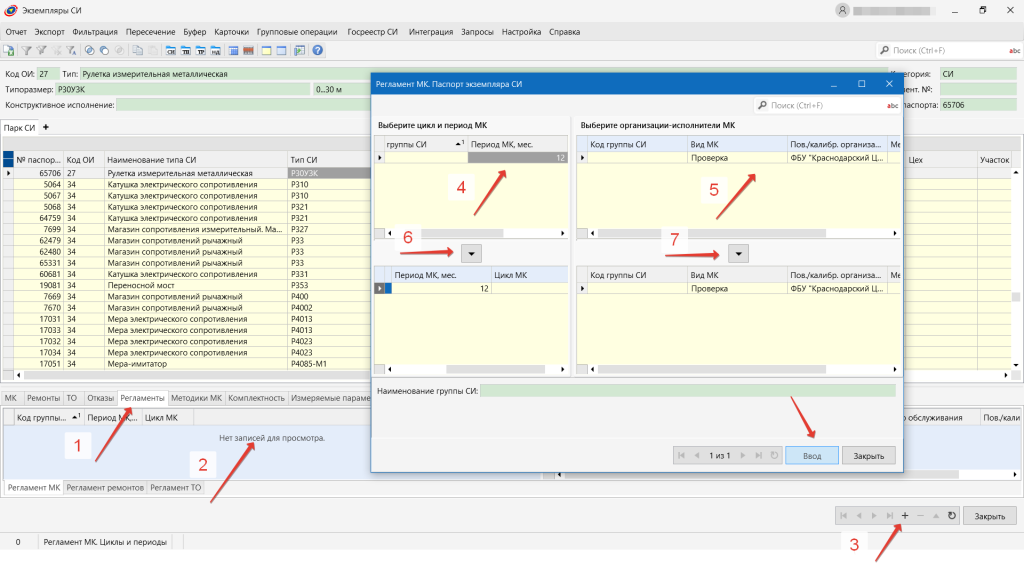Switch to the Ремонты tab
This screenshot has height=571, width=1024.
click(x=43, y=398)
